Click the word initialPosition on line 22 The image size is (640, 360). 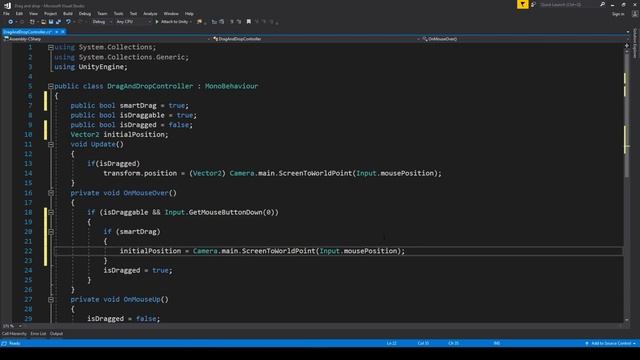click(x=150, y=251)
